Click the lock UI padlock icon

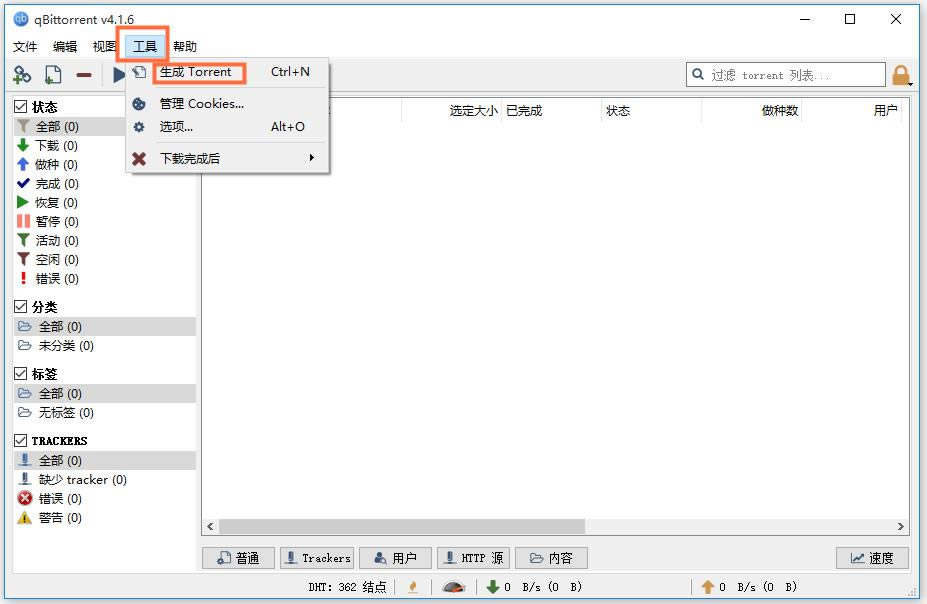pyautogui.click(x=900, y=76)
